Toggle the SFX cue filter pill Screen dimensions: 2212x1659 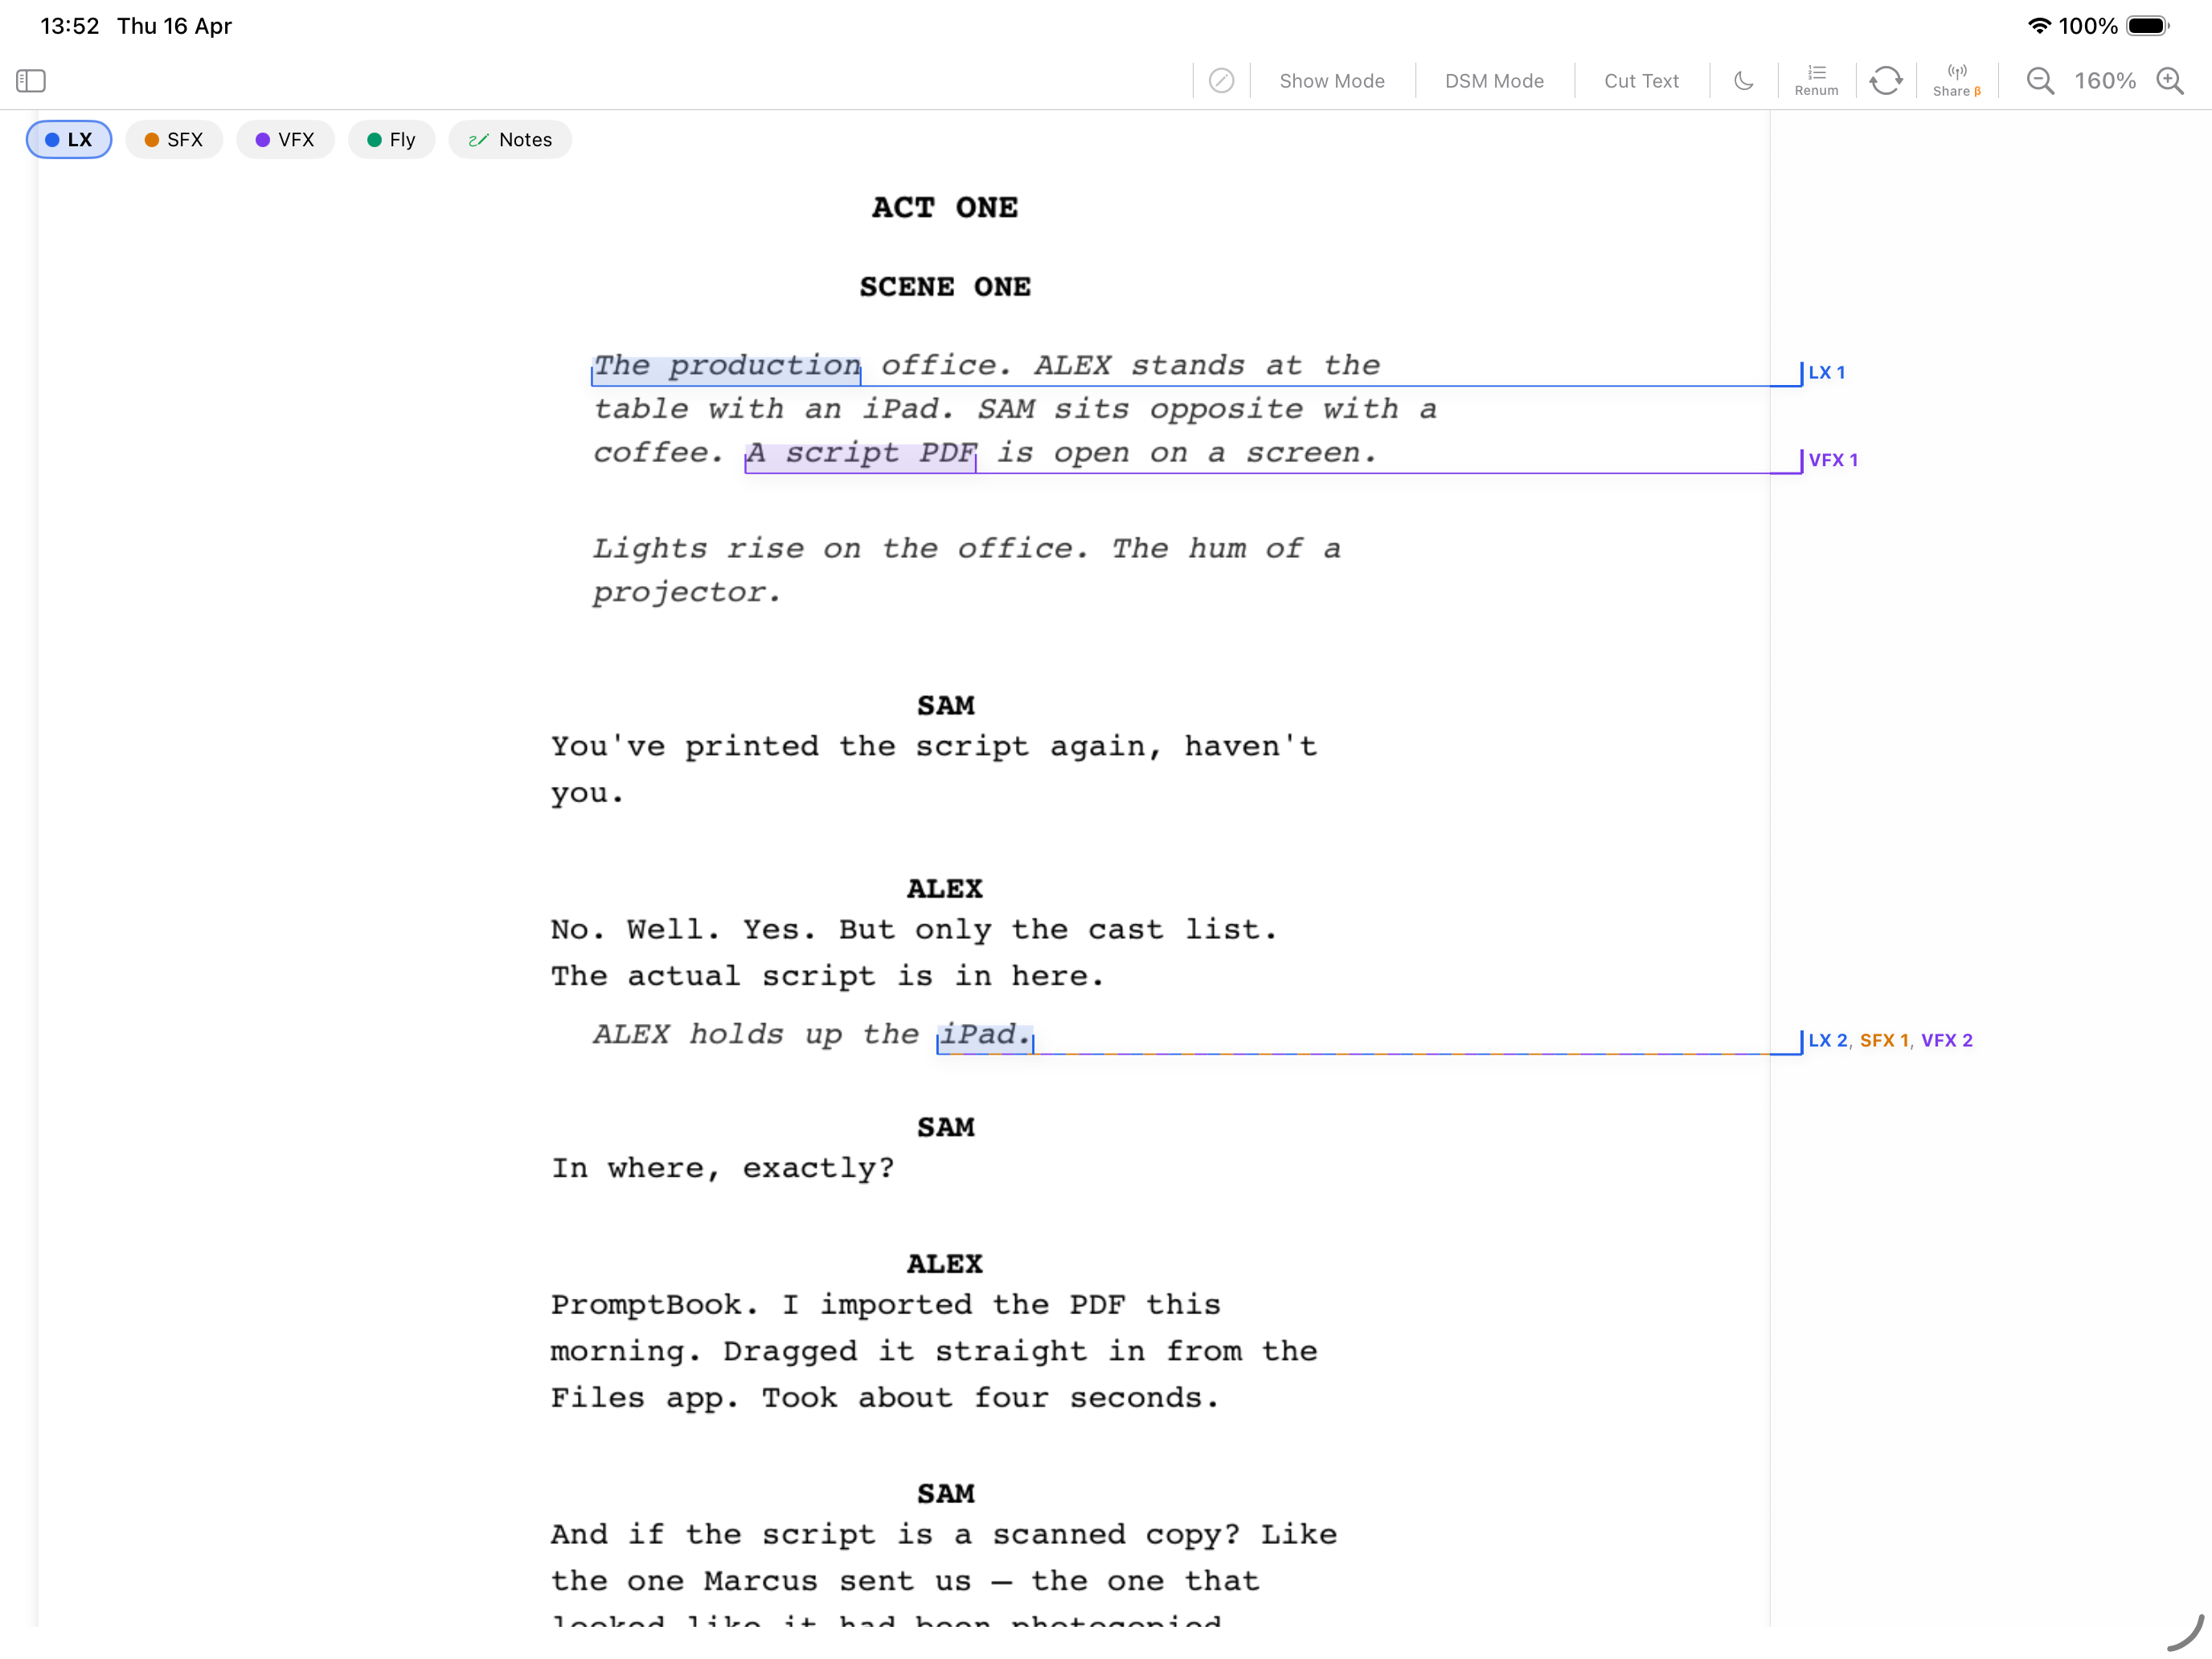tap(174, 140)
